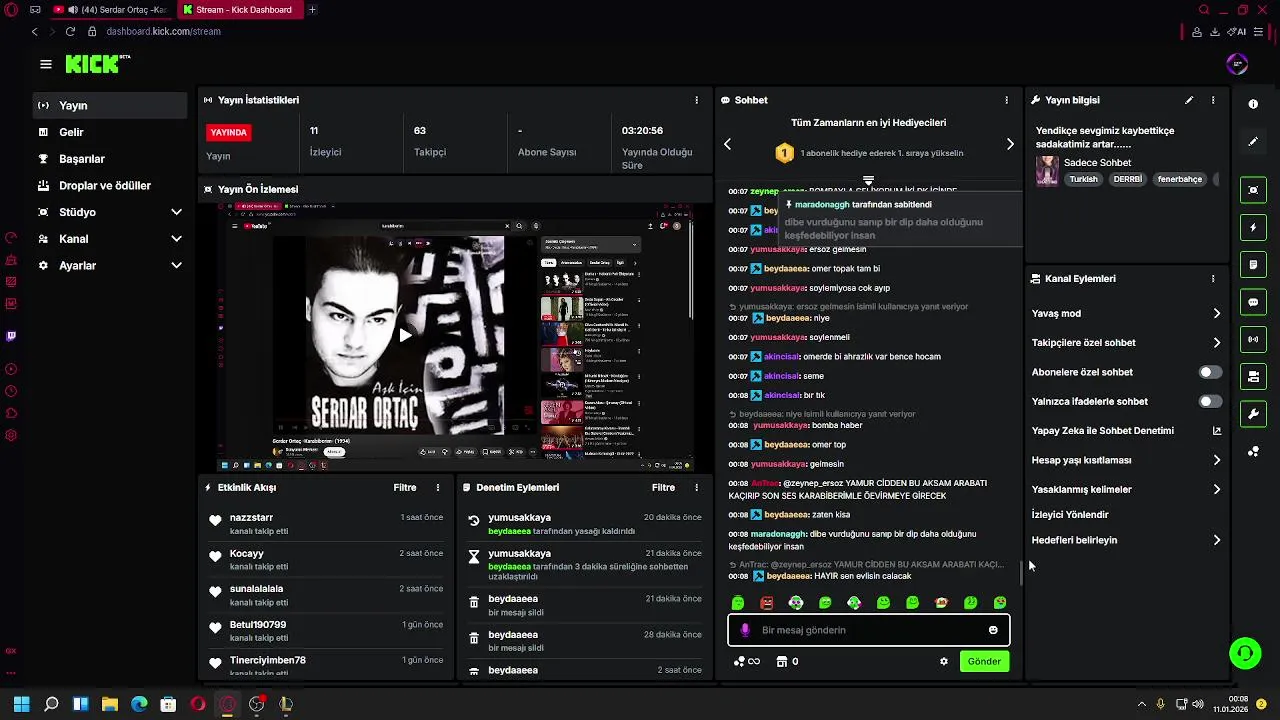
Task: Click the points dots icon in the right rail
Action: point(1253,452)
